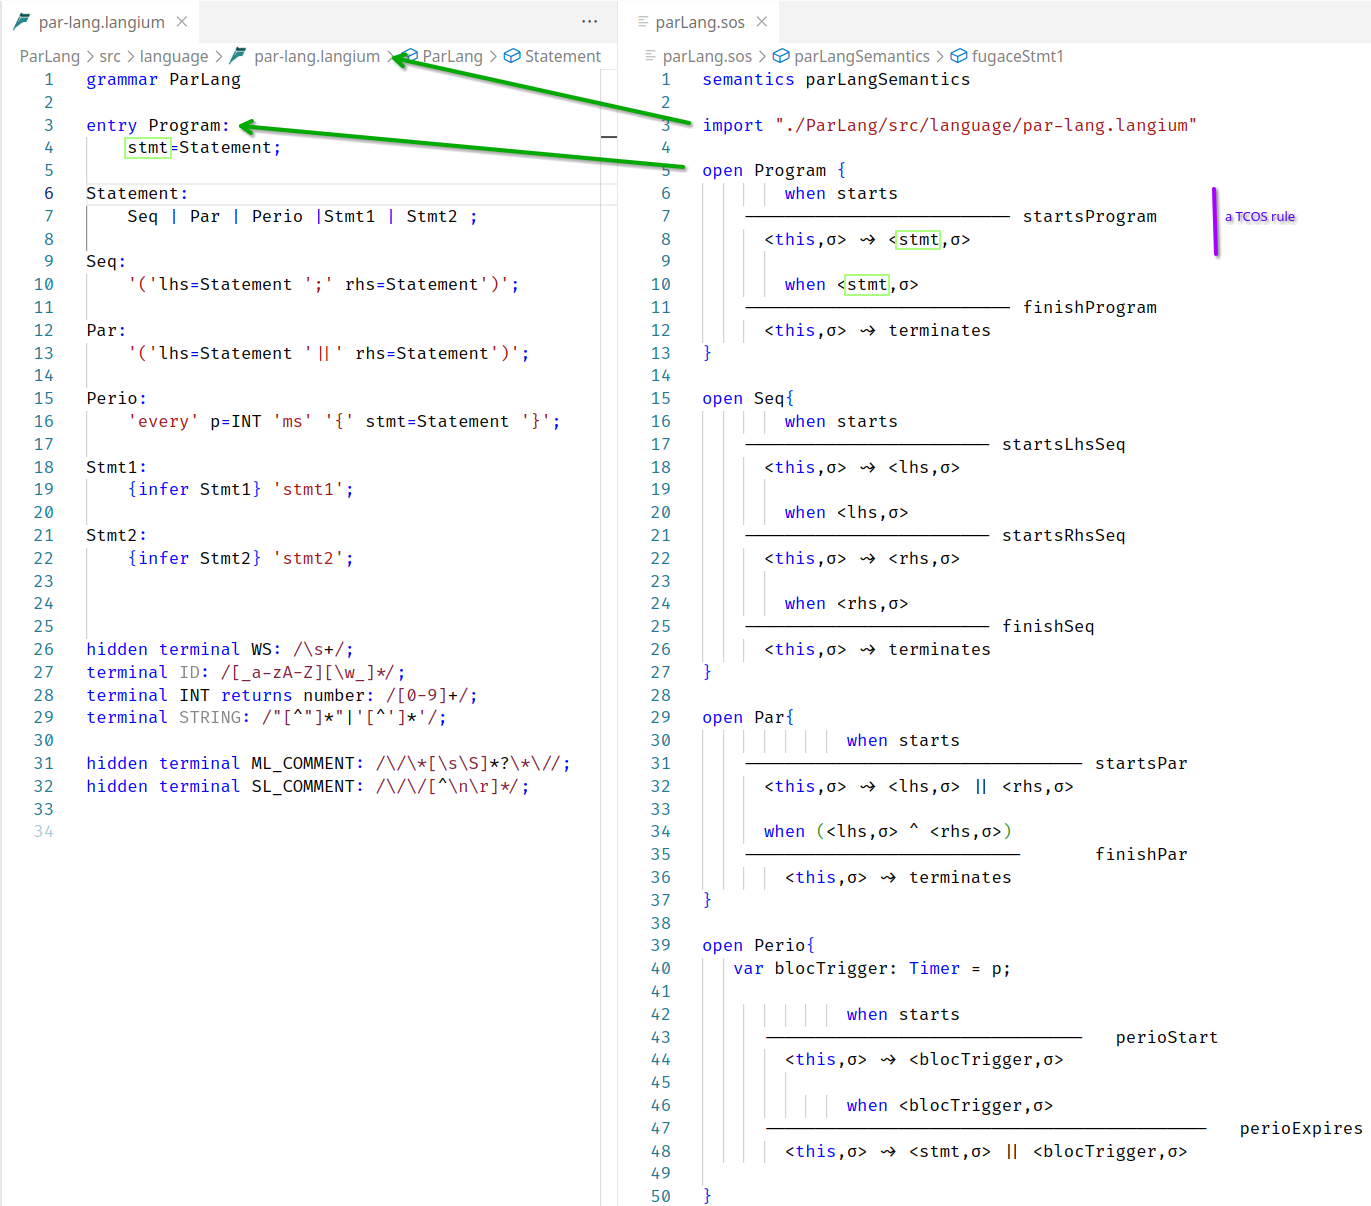1371x1206 pixels.
Task: Click 'finishProgram' rule name
Action: (1089, 308)
